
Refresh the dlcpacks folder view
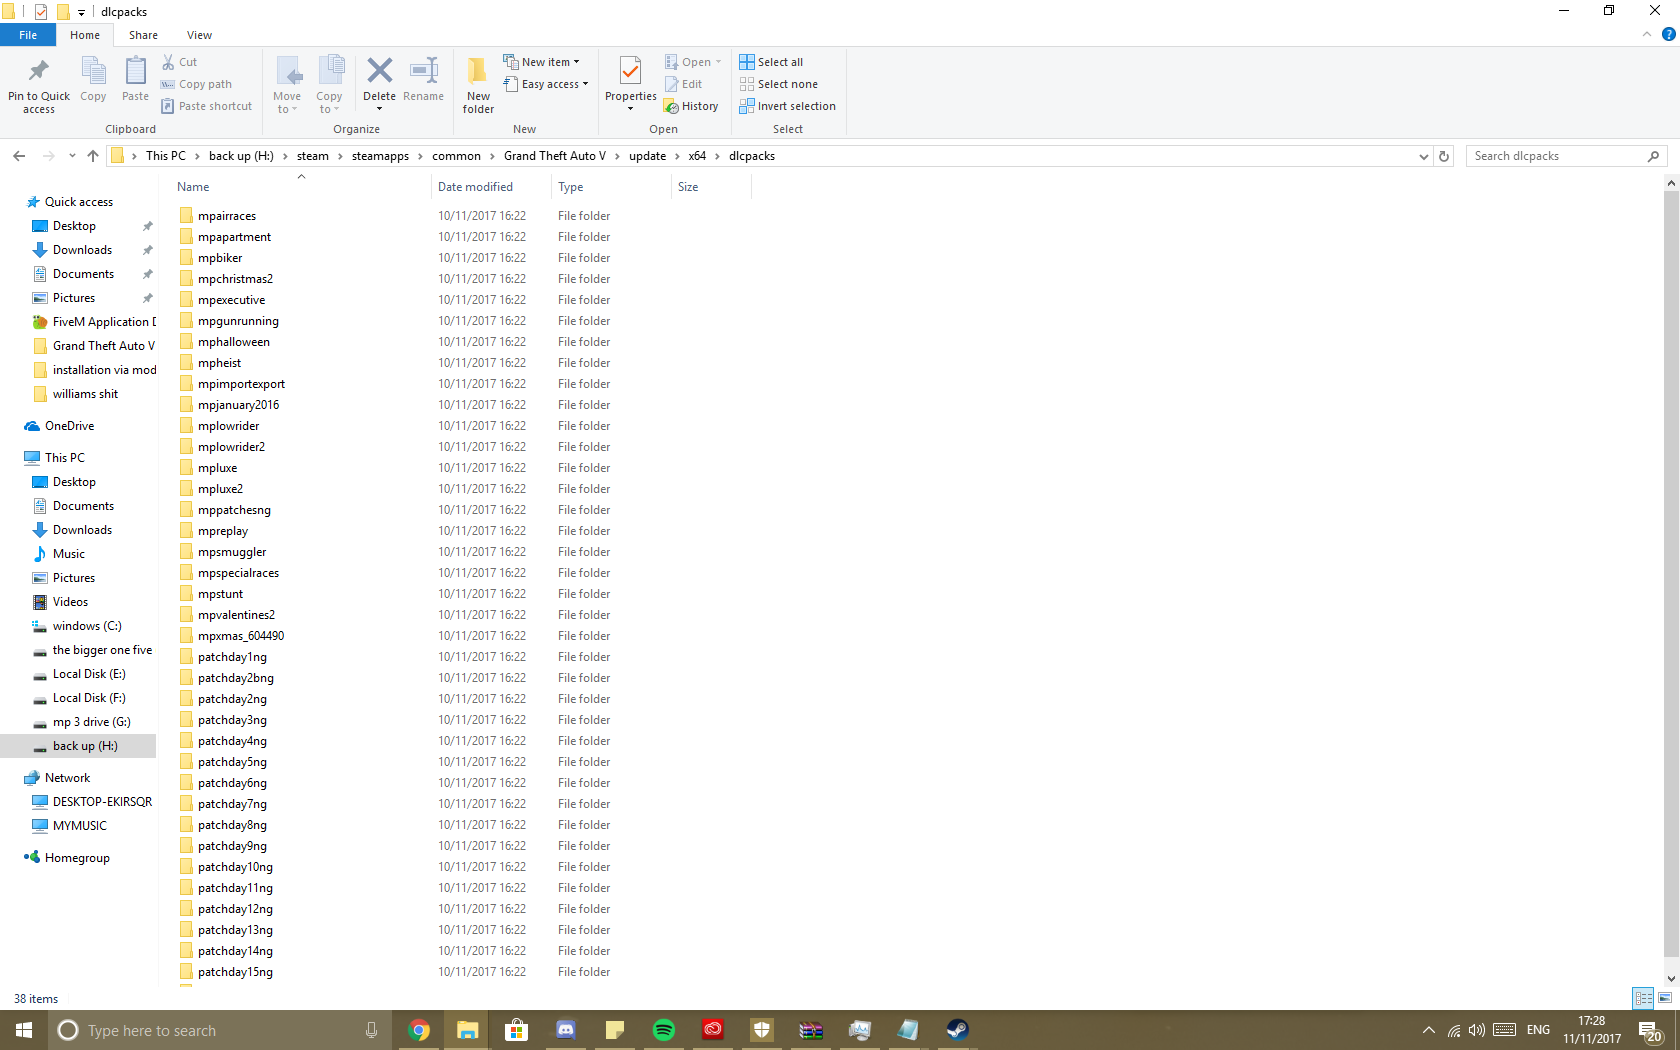[1444, 156]
